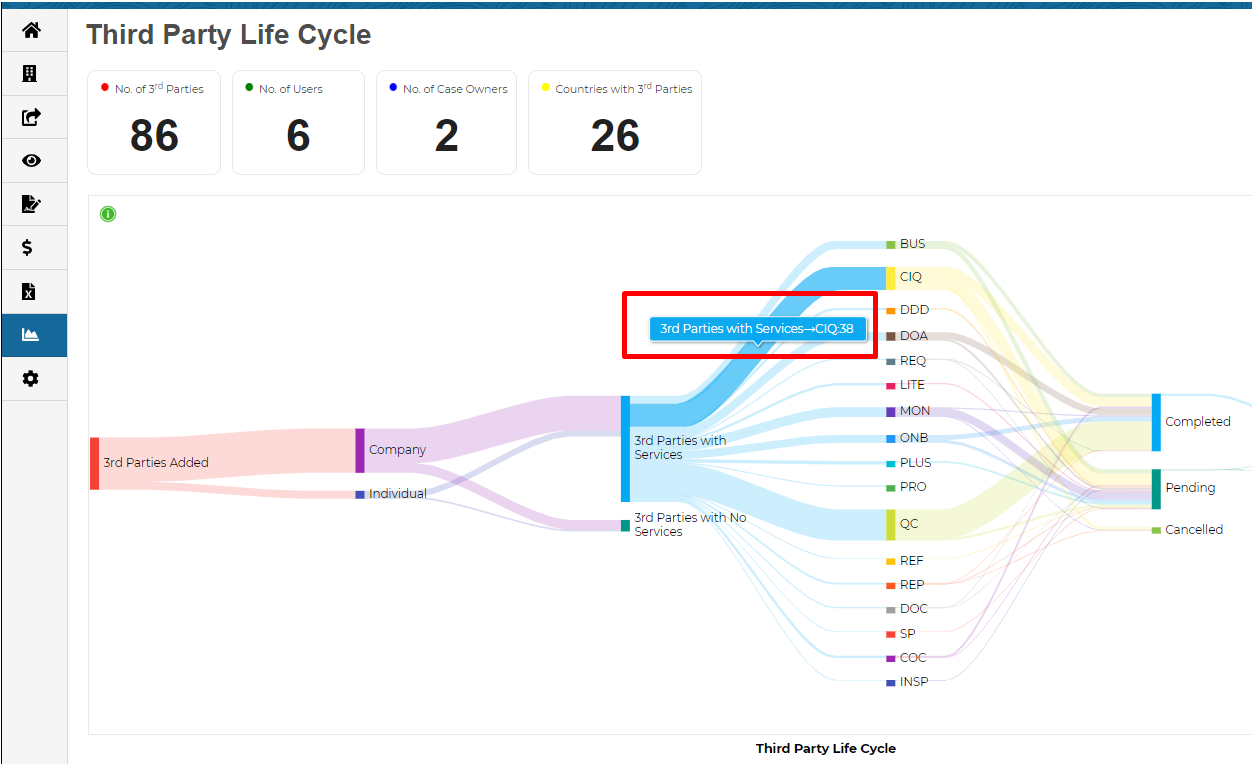Select the Countries with 3rd Parties card

point(614,123)
